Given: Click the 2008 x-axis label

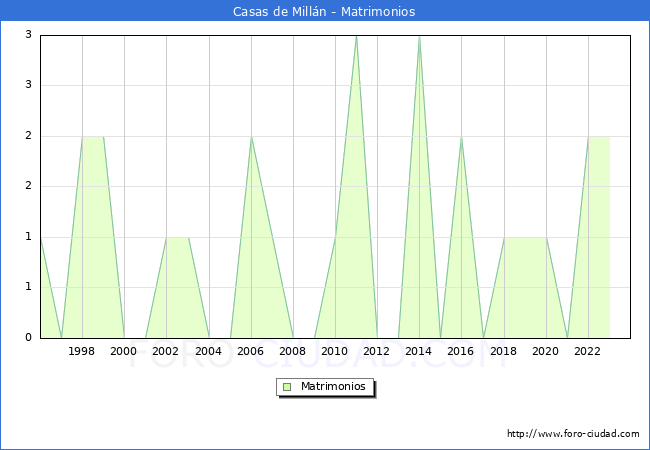Looking at the screenshot, I should 292,351.
